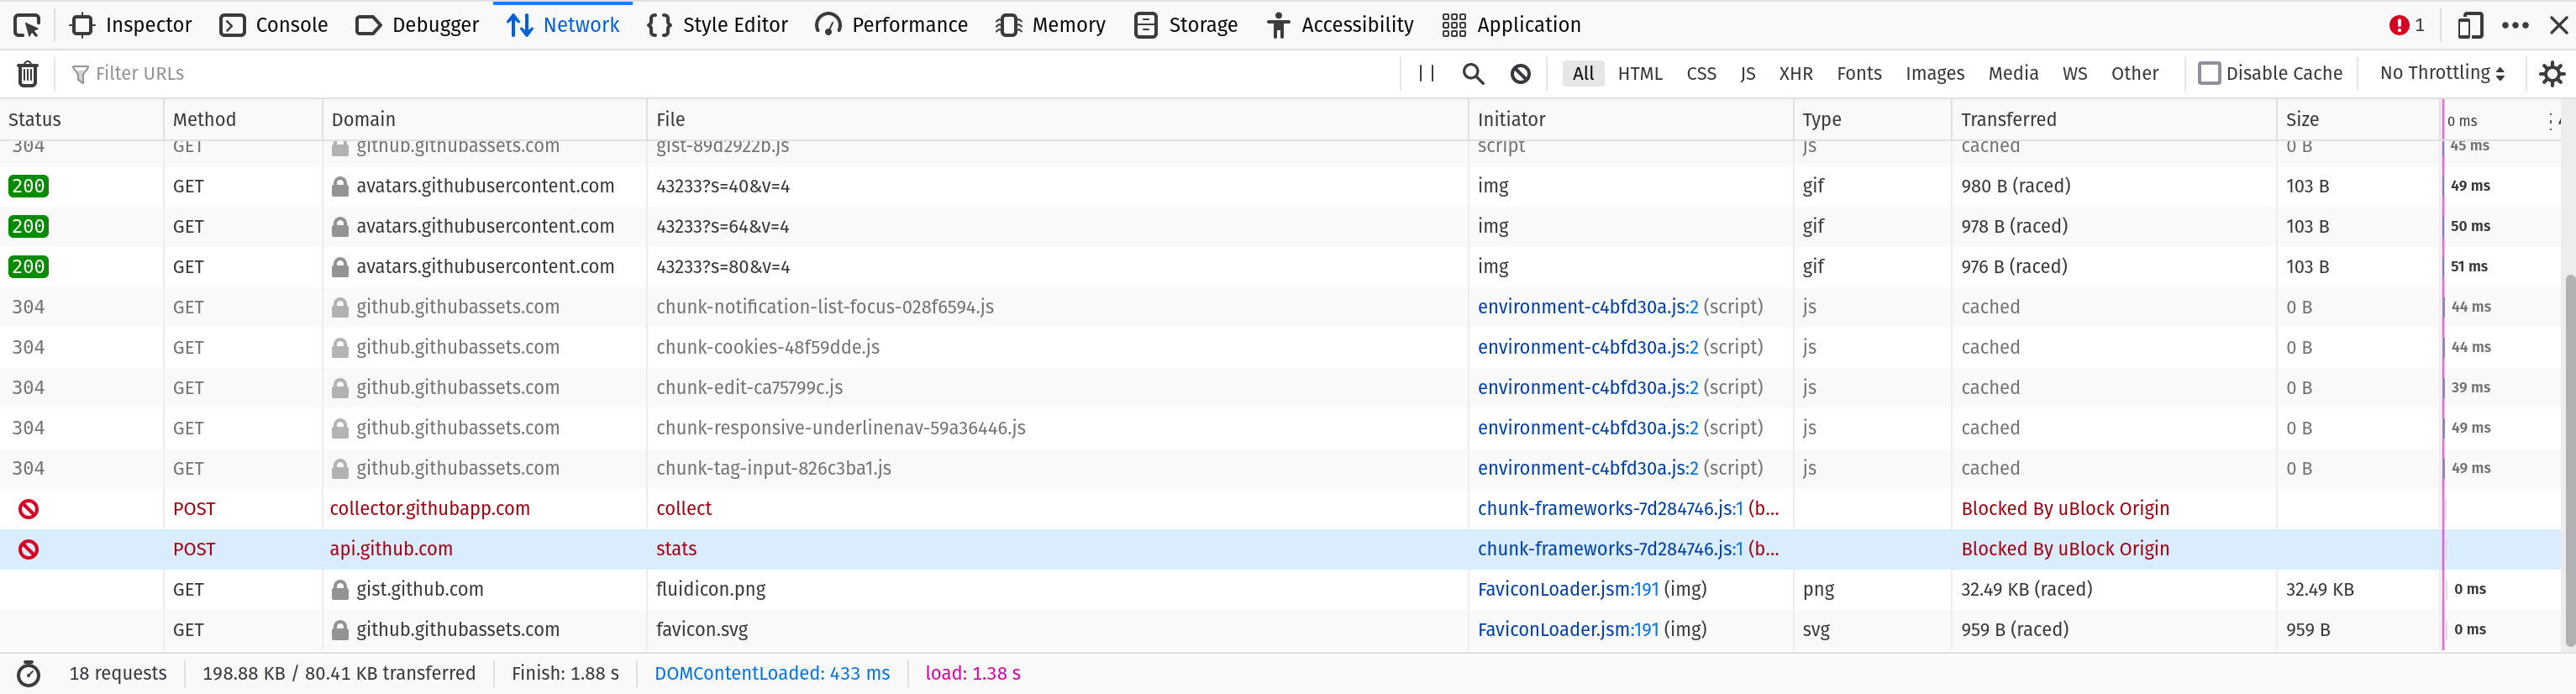Open the request blocking panel icon
Viewport: 2576px width, 694px height.
click(x=1520, y=73)
